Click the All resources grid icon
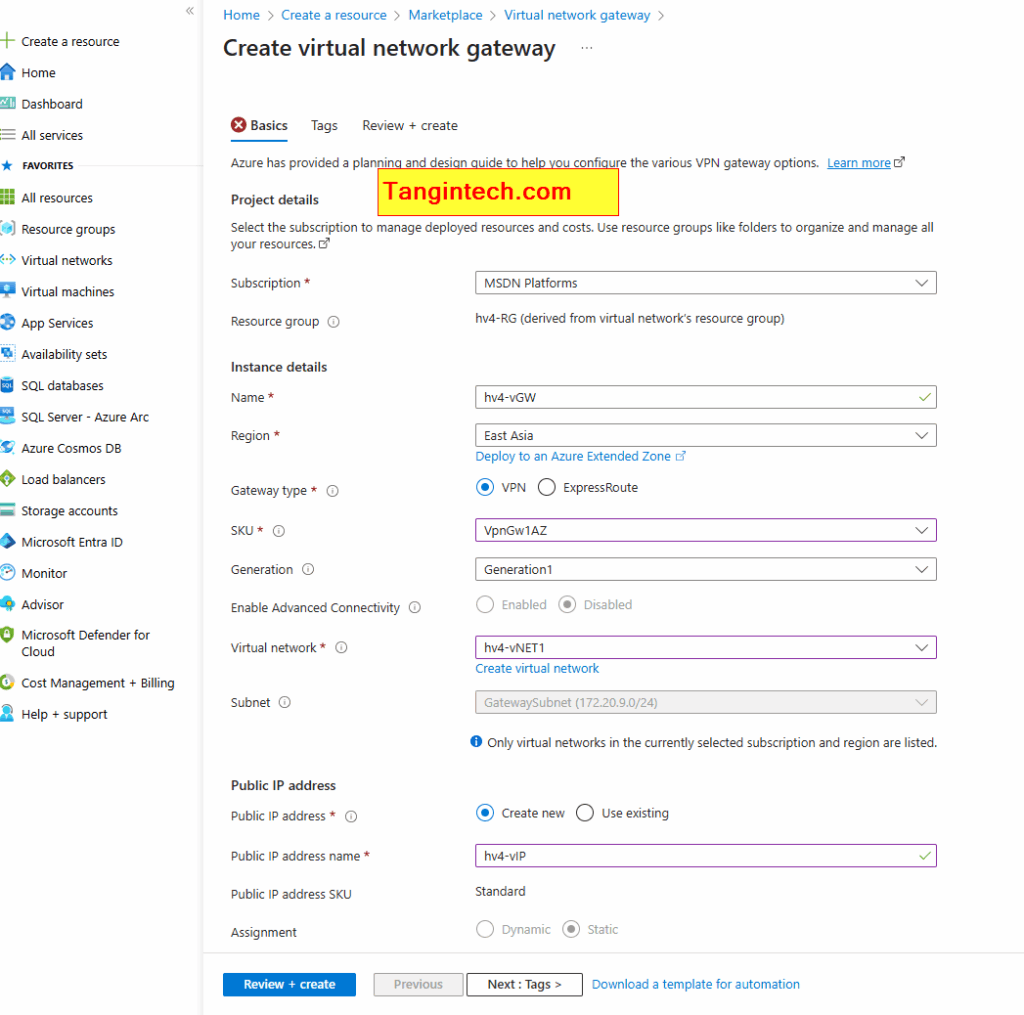The image size is (1024, 1015). (x=7, y=197)
